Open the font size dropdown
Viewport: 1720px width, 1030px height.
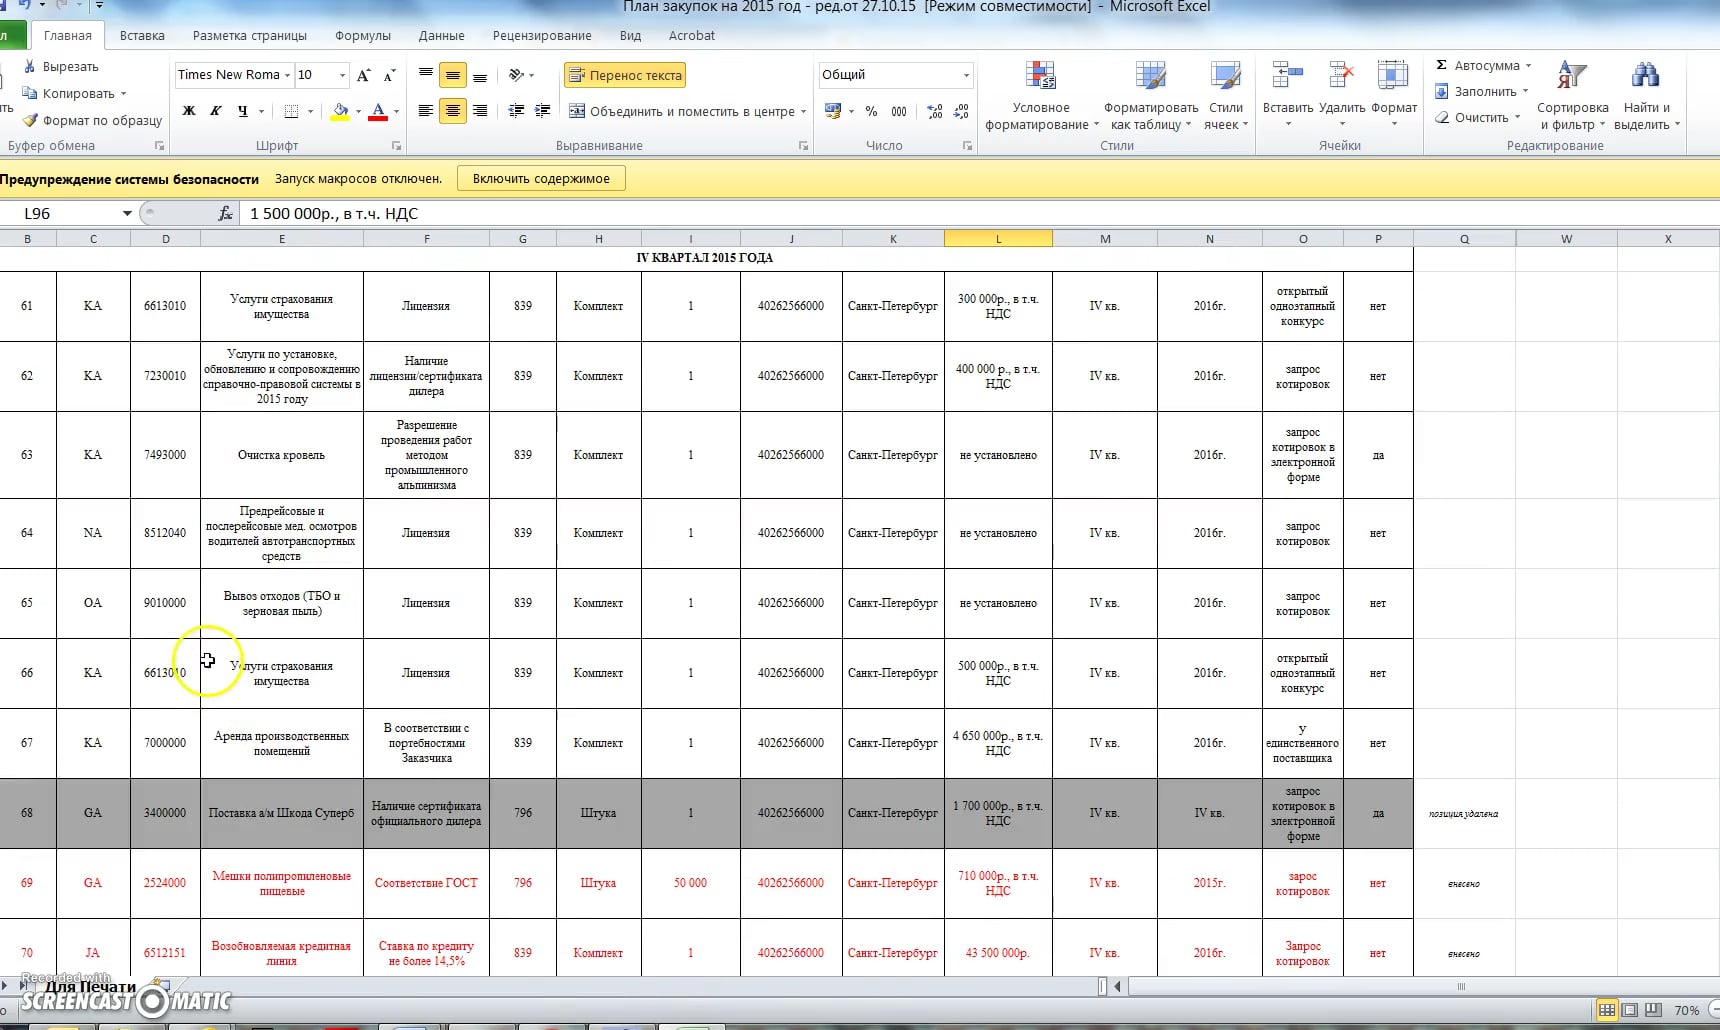click(x=342, y=75)
